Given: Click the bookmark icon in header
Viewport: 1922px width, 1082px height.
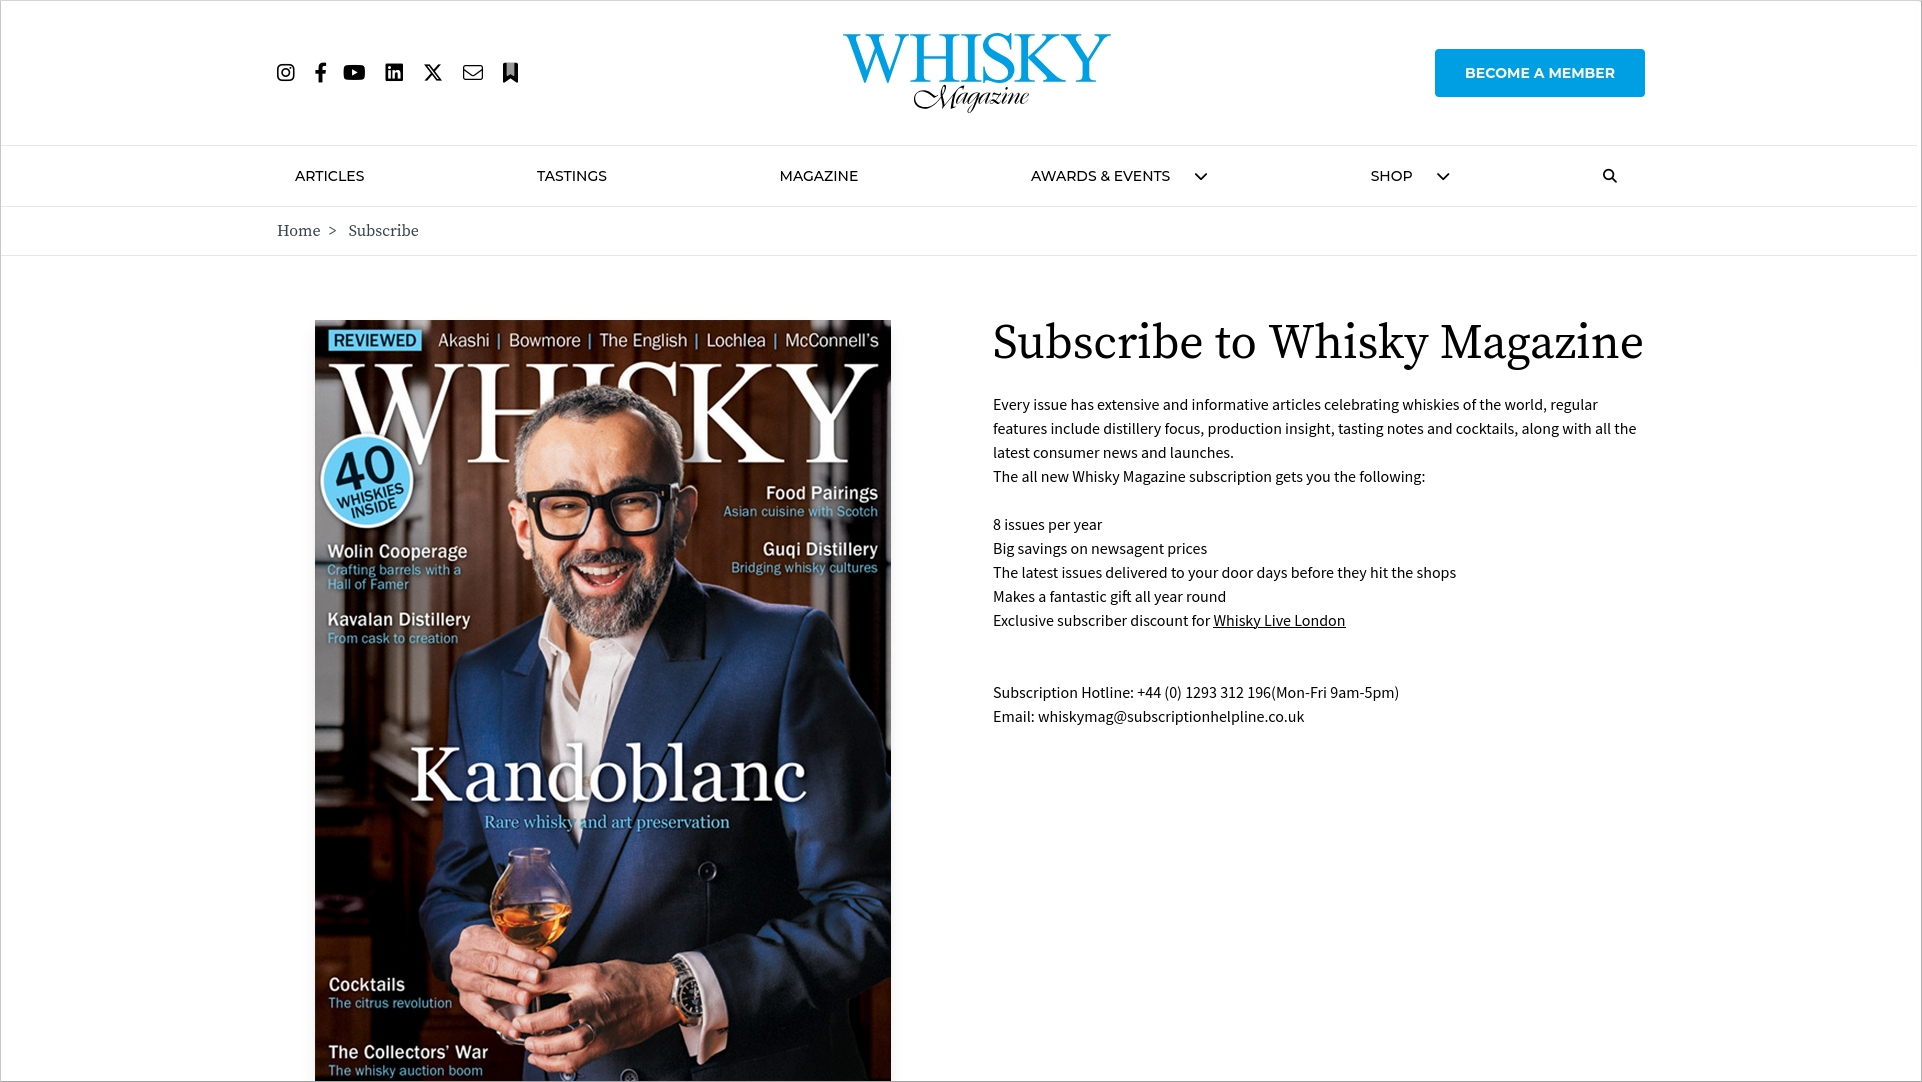Looking at the screenshot, I should coord(510,73).
